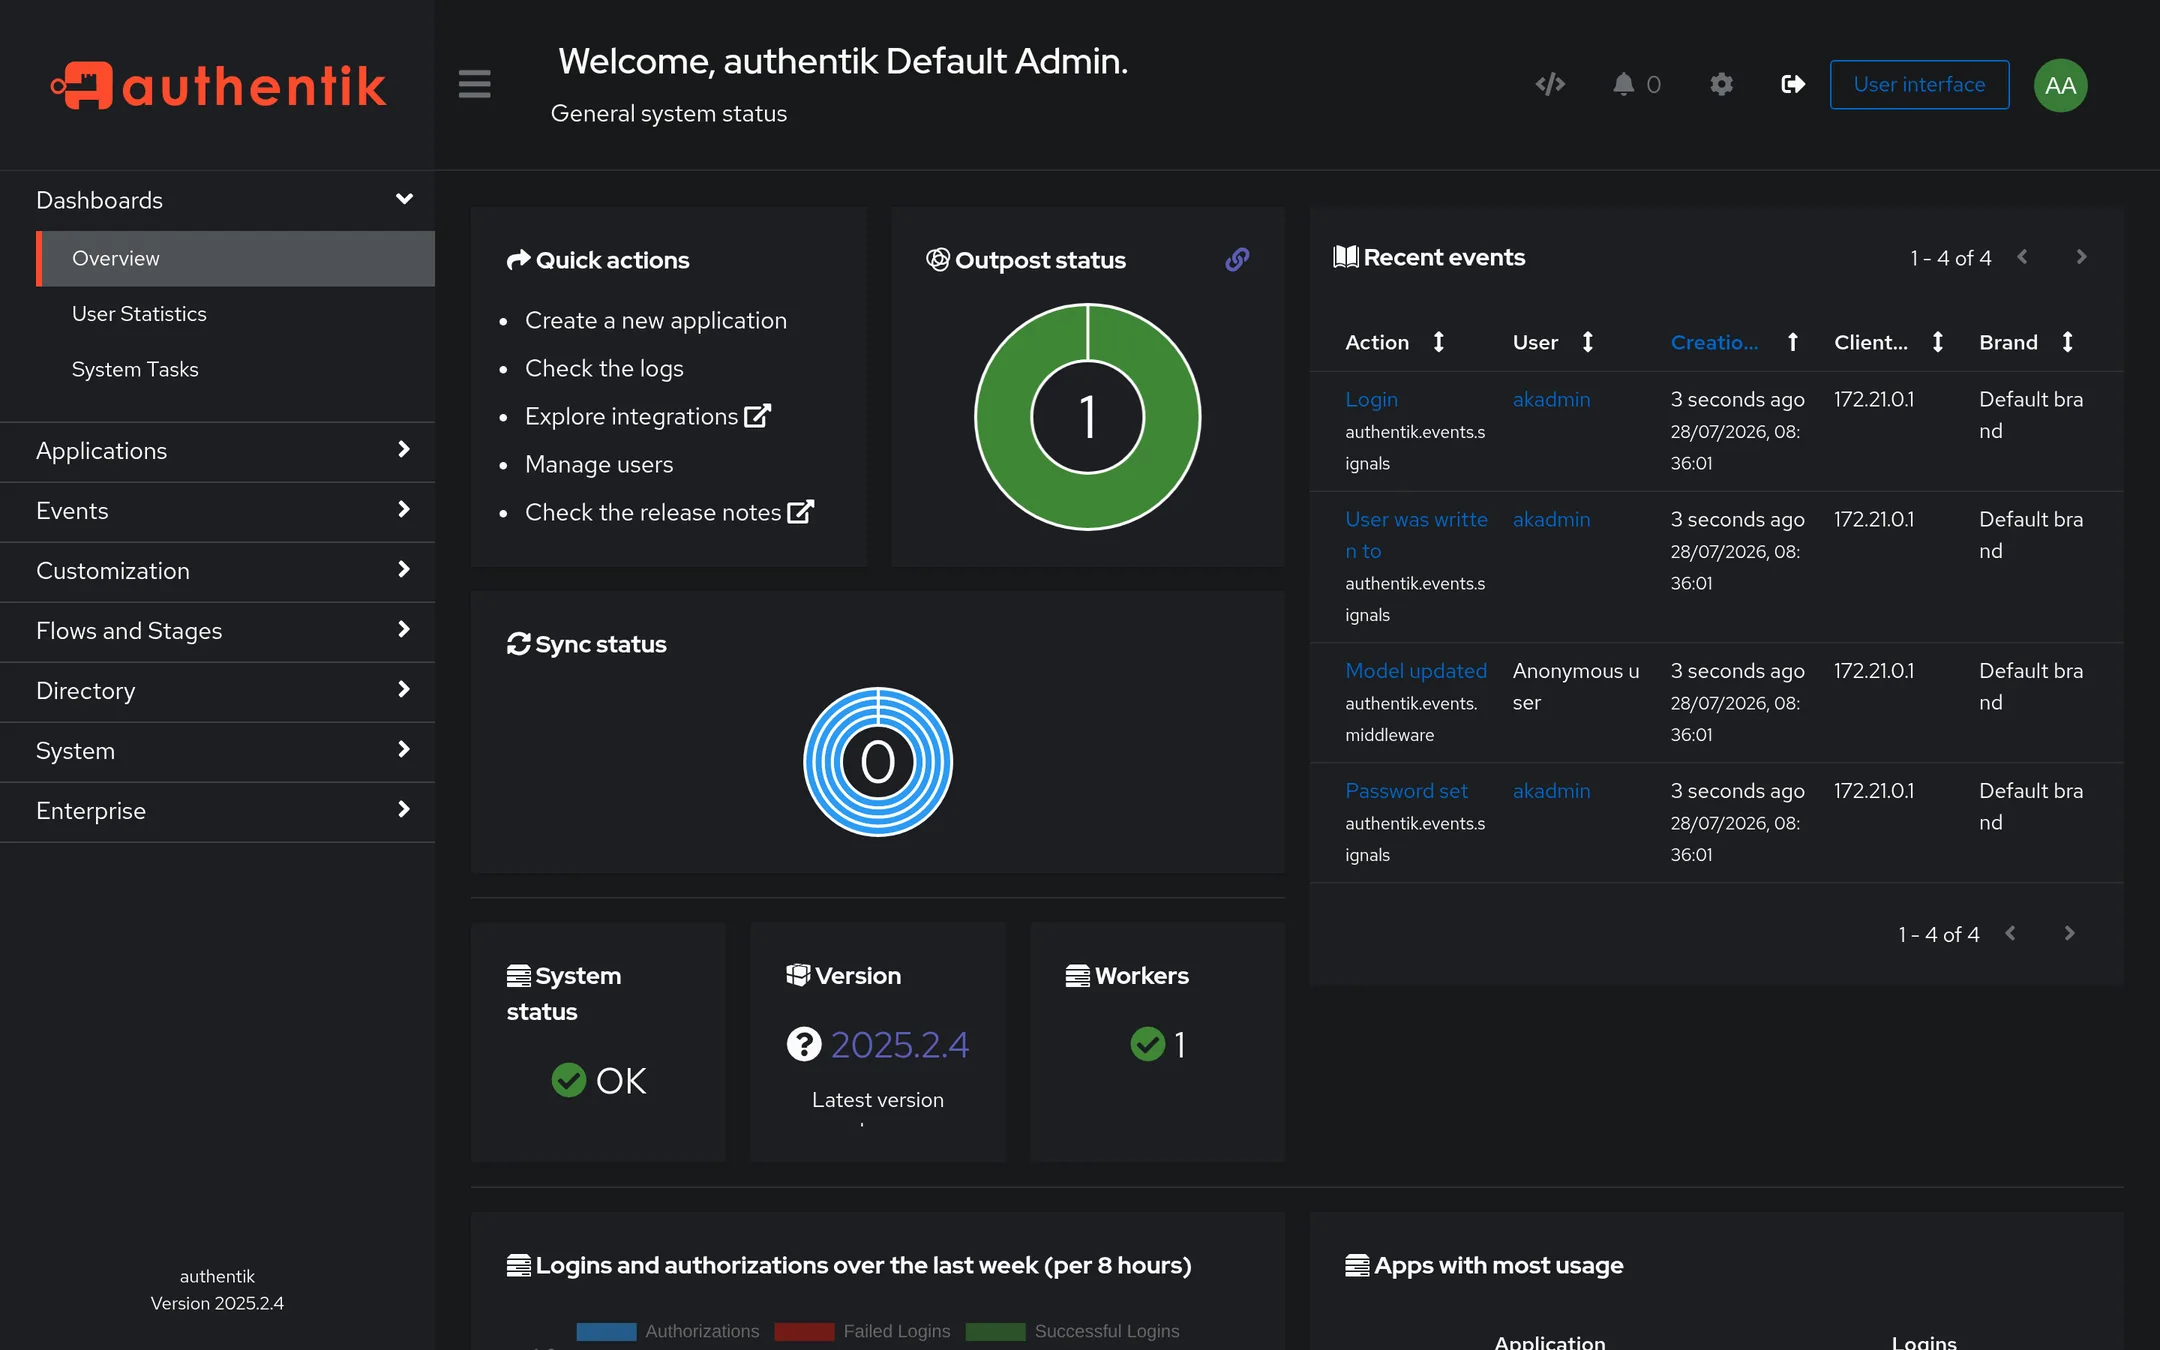Image resolution: width=2160 pixels, height=1350 pixels.
Task: Open the User was written to event
Action: tap(1416, 535)
